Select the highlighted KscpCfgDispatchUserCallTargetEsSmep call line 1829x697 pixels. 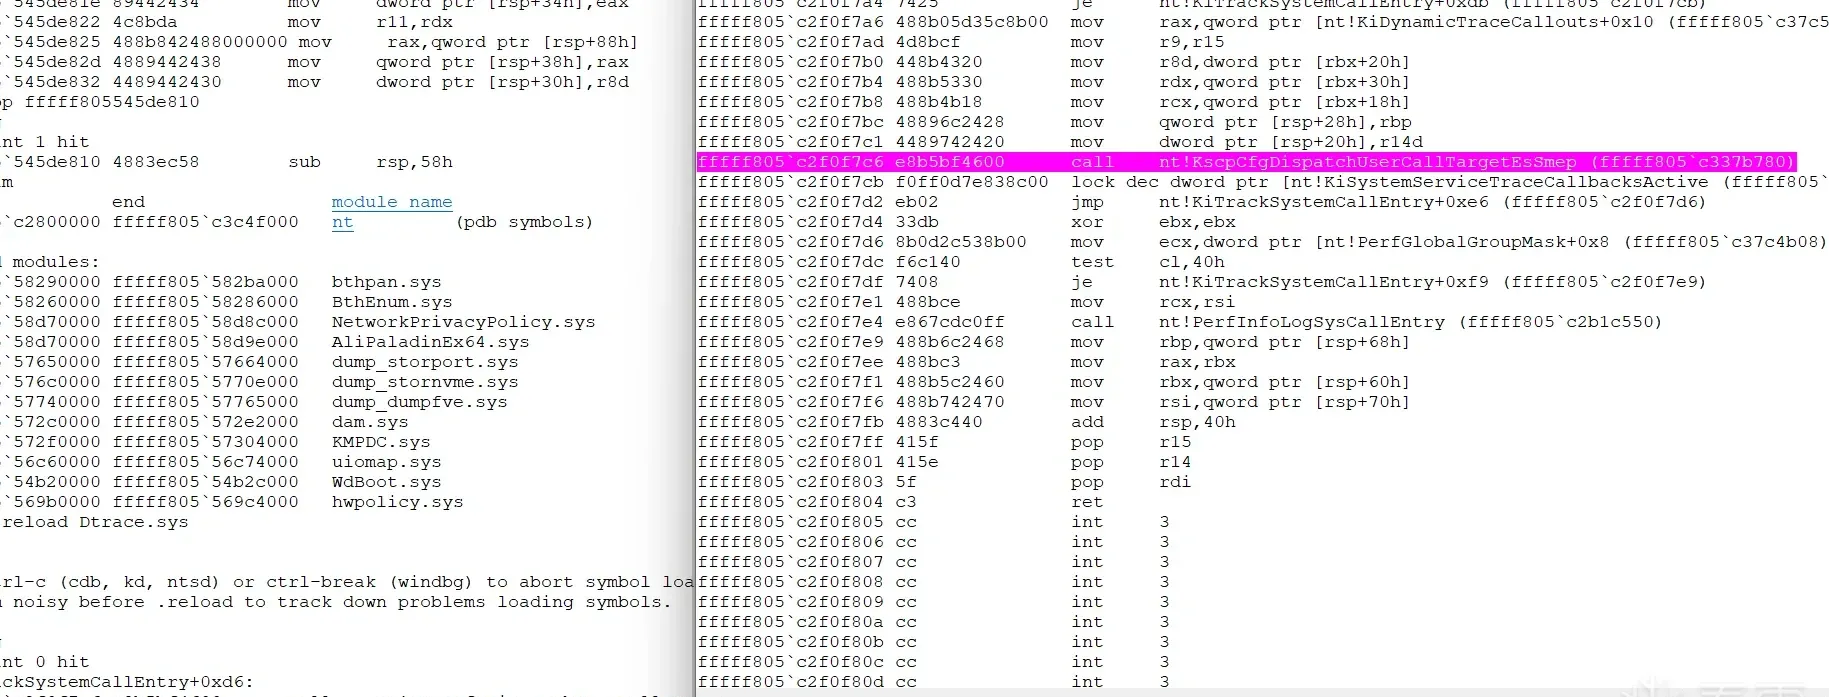click(1246, 162)
